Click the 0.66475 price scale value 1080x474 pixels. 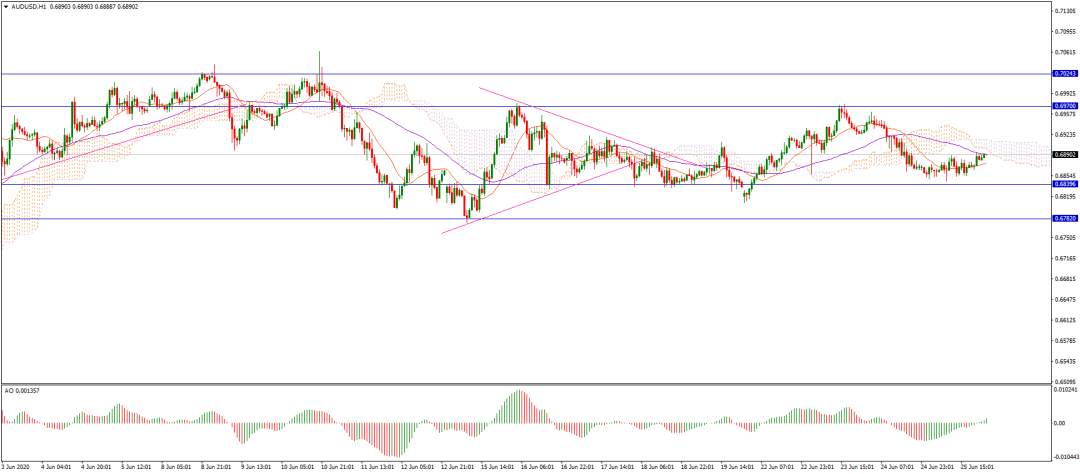[1064, 299]
